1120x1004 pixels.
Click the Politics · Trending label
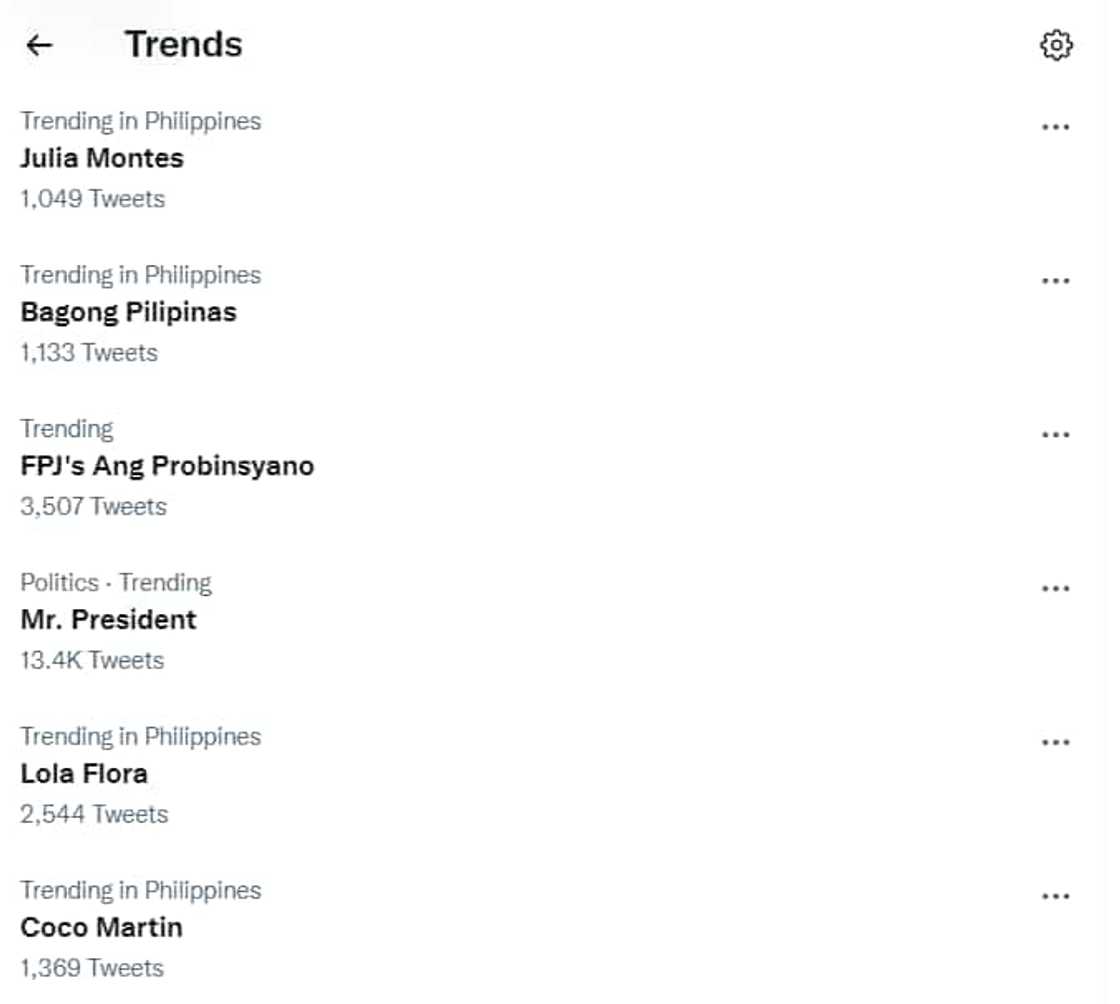point(116,582)
